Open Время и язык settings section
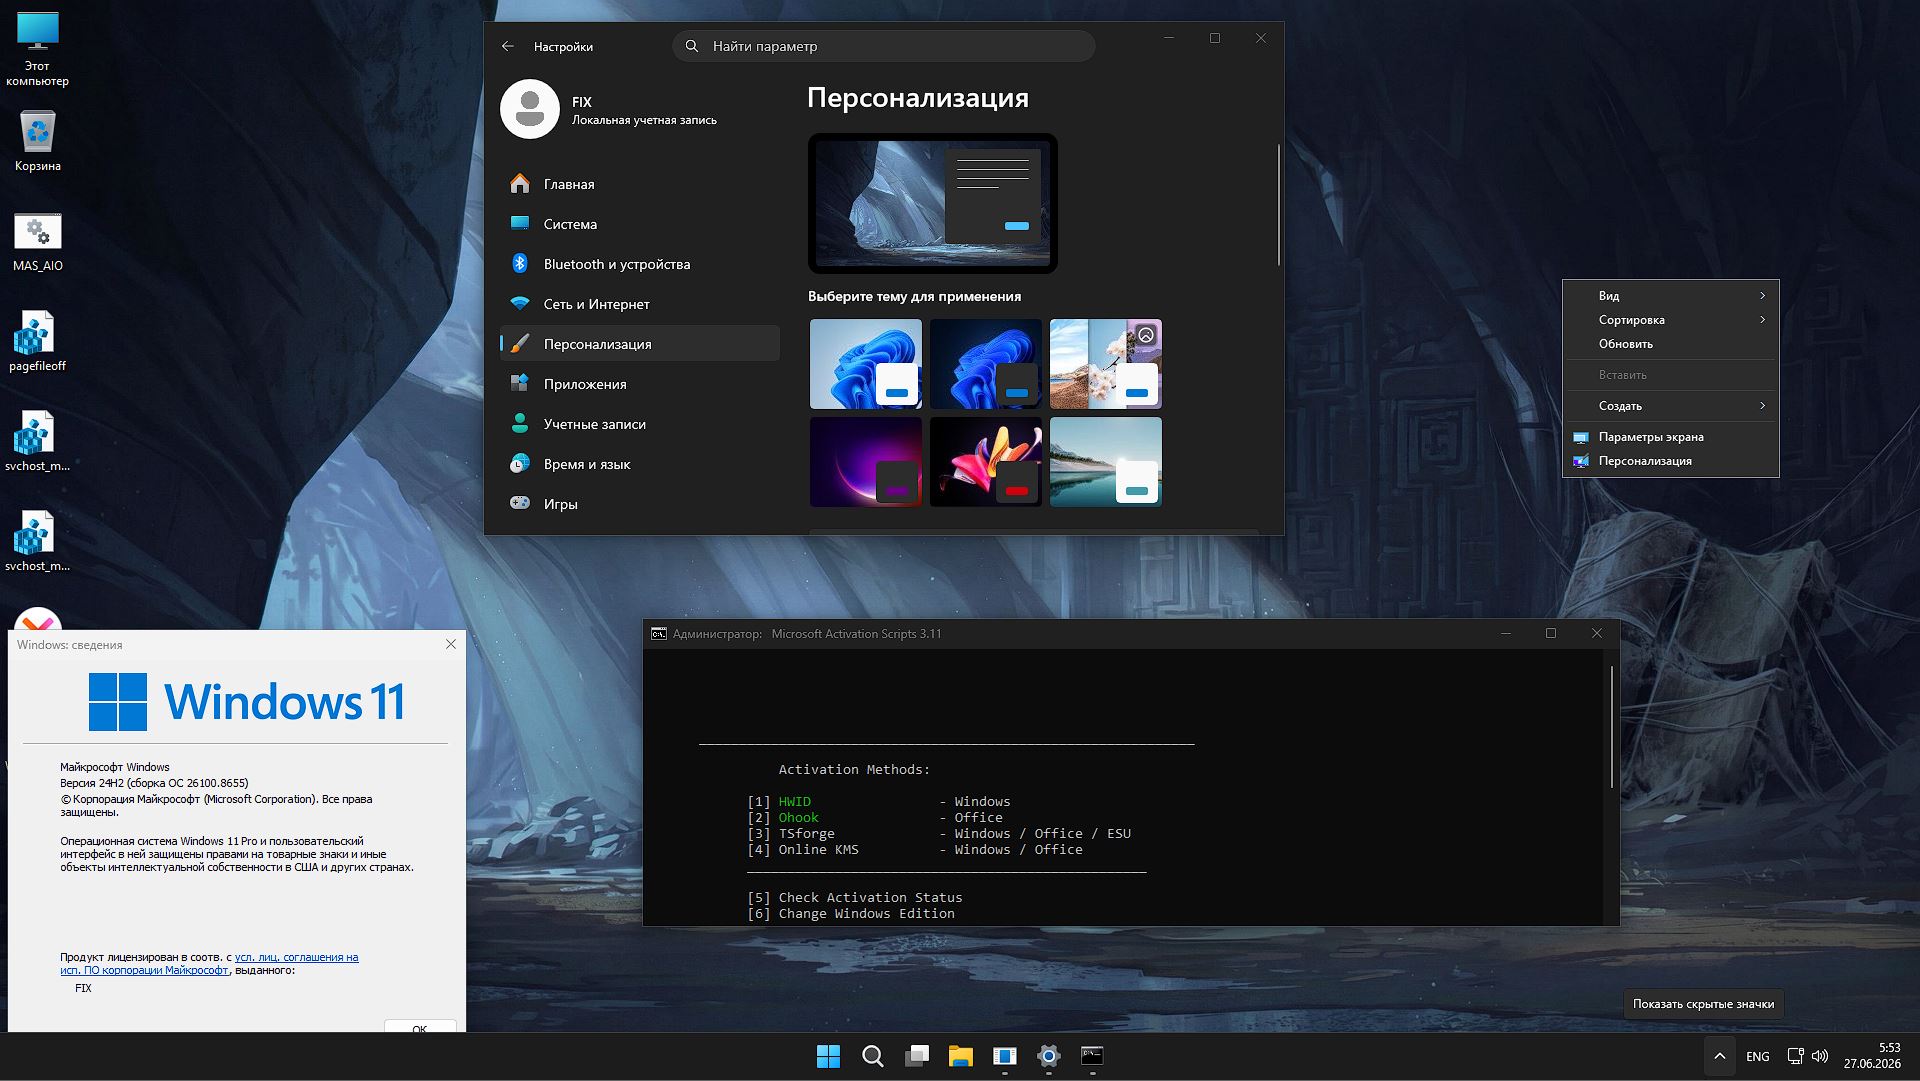This screenshot has height=1081, width=1920. pos(640,464)
